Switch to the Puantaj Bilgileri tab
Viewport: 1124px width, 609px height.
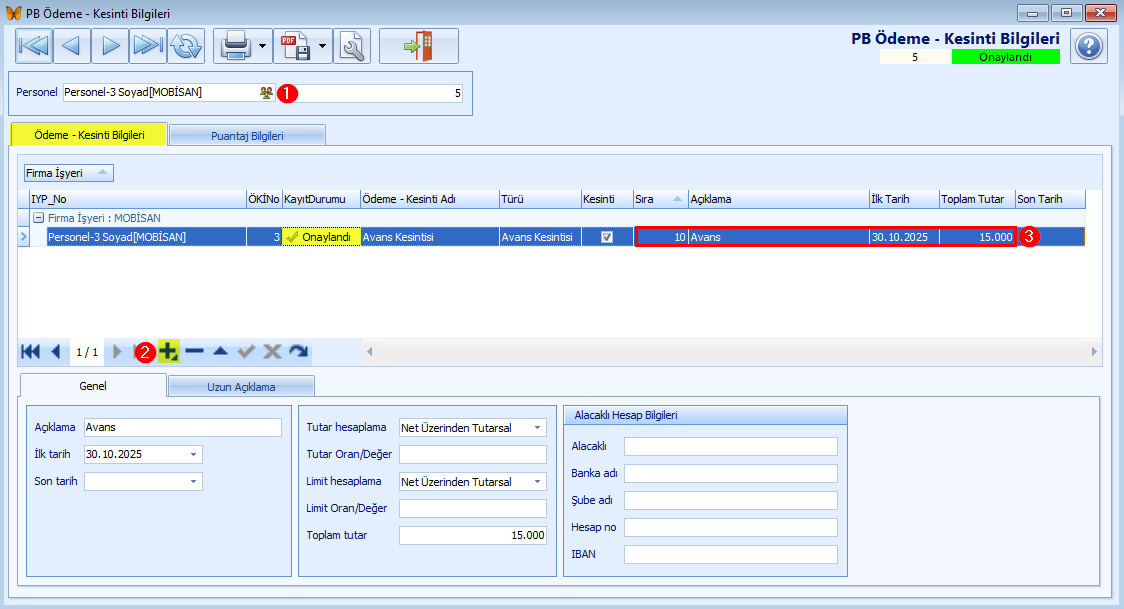247,135
